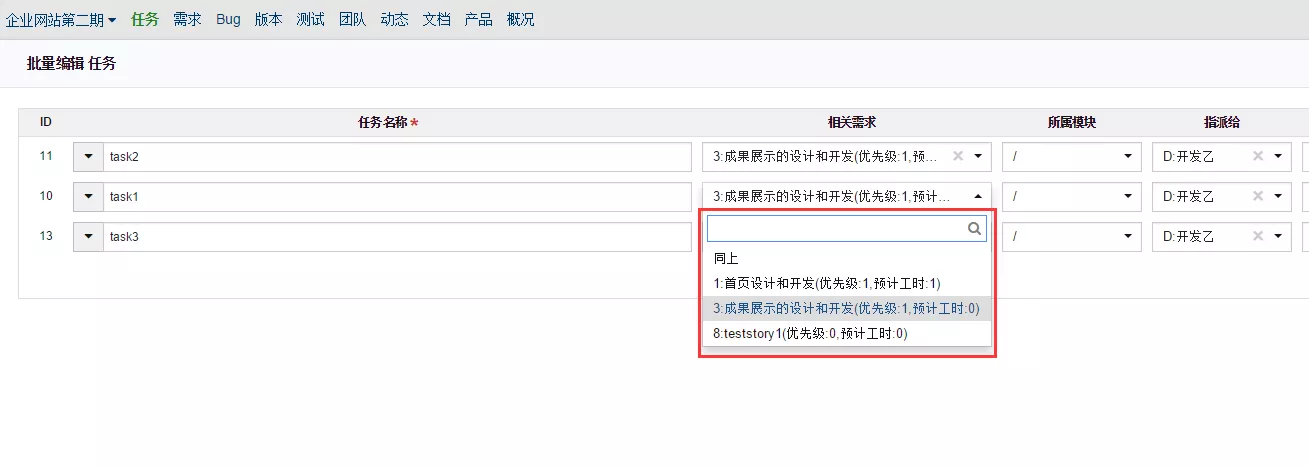The height and width of the screenshot is (466, 1309).
Task: Click the 任务名称 column header
Action: point(388,122)
